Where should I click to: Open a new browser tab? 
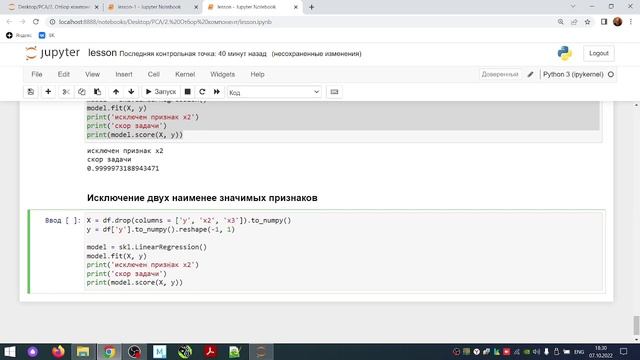pos(311,7)
